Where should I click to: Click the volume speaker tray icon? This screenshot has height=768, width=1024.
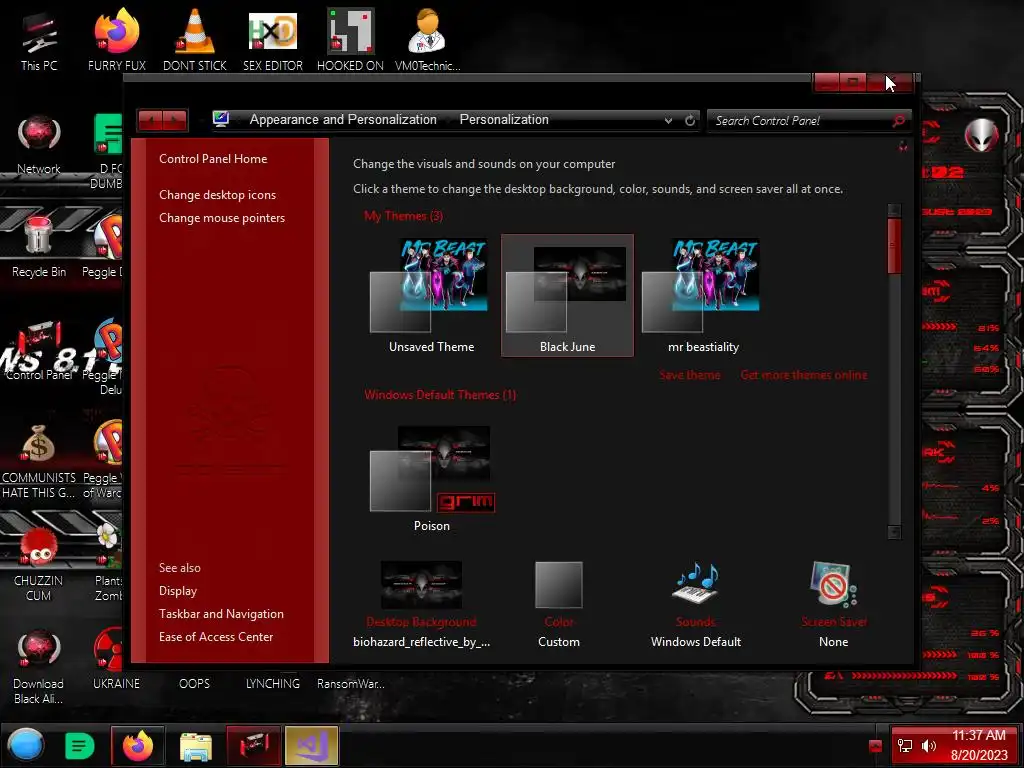(929, 746)
